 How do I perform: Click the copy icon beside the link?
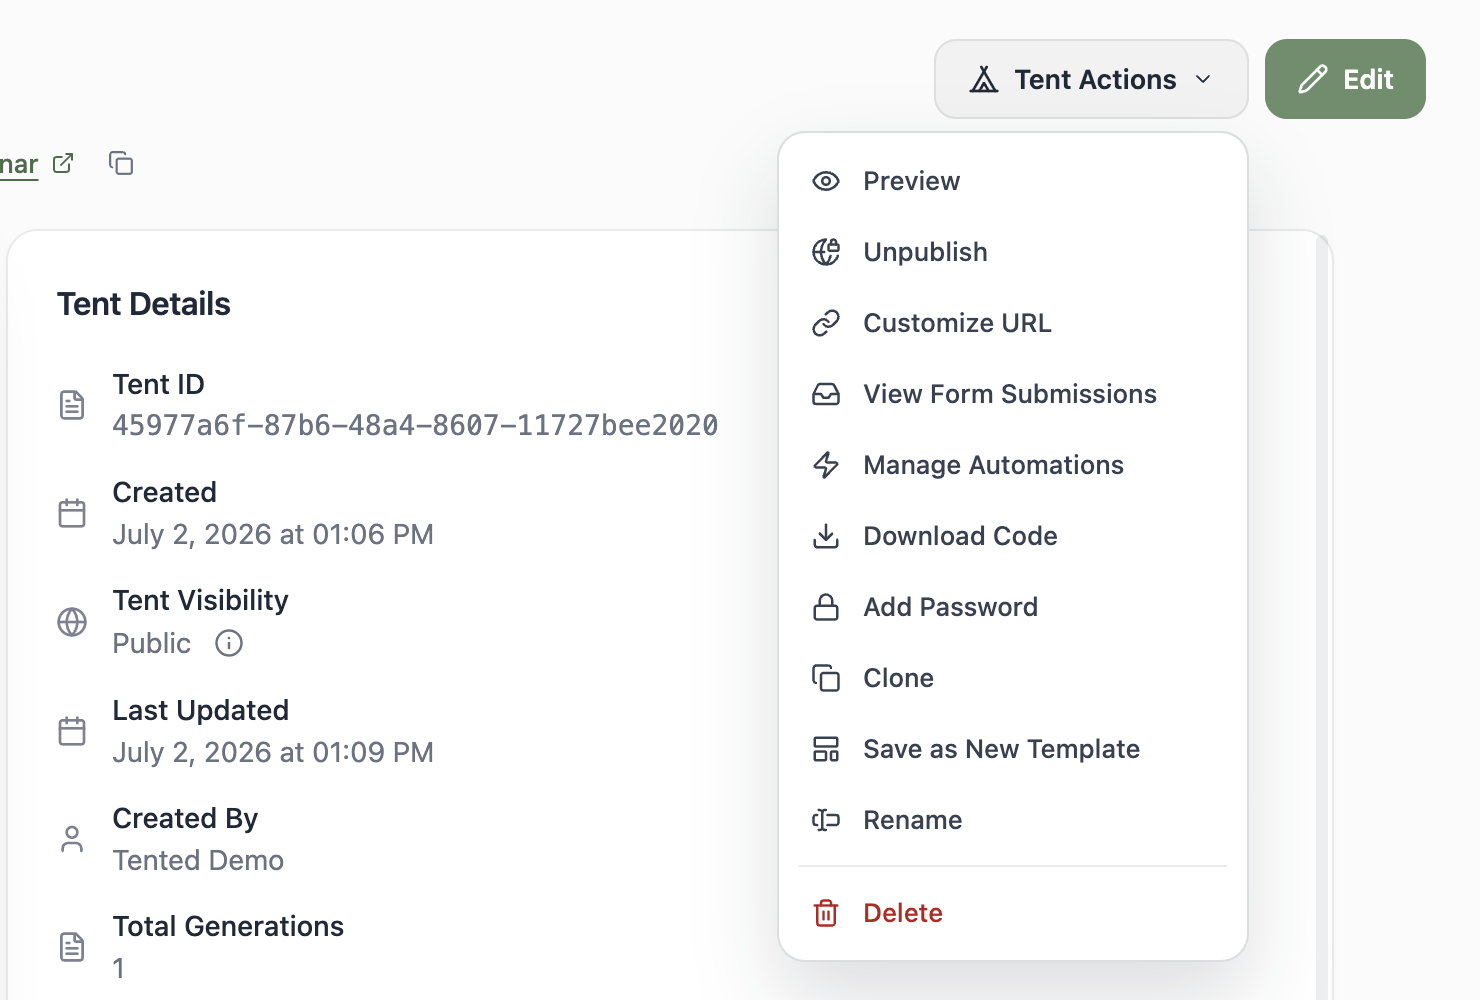(121, 163)
